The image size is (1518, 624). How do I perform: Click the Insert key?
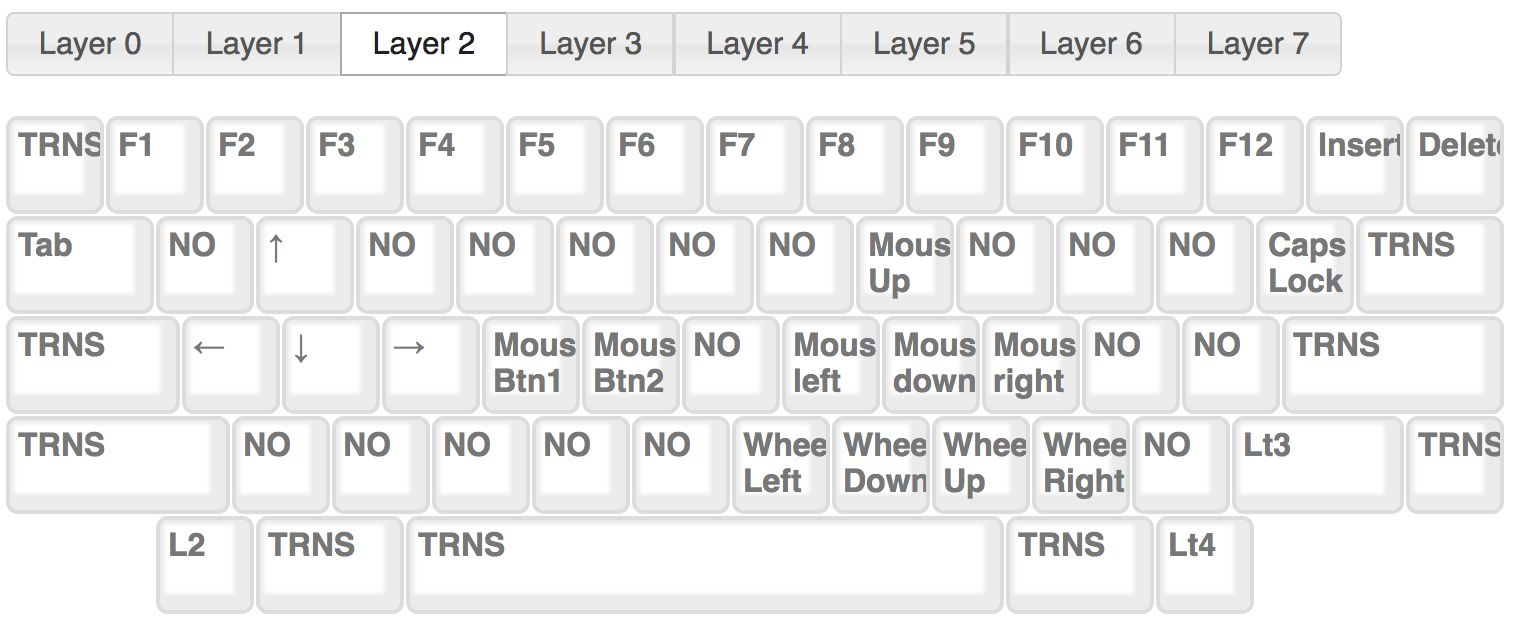(x=1355, y=164)
